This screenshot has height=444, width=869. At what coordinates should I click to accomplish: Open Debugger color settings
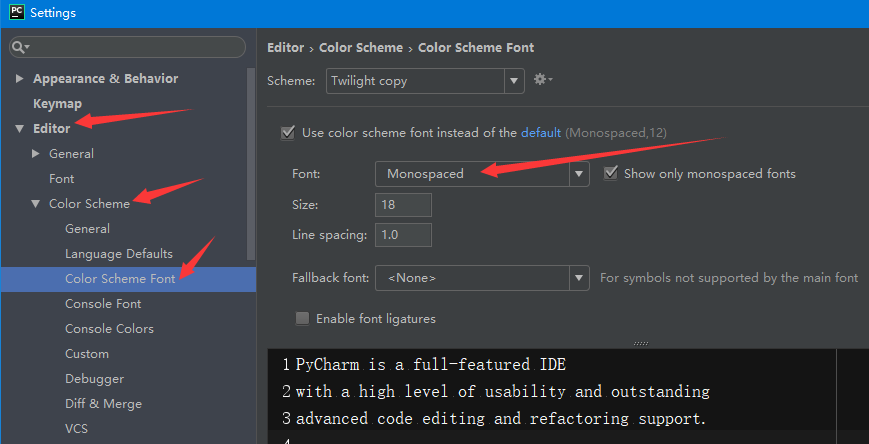click(94, 379)
